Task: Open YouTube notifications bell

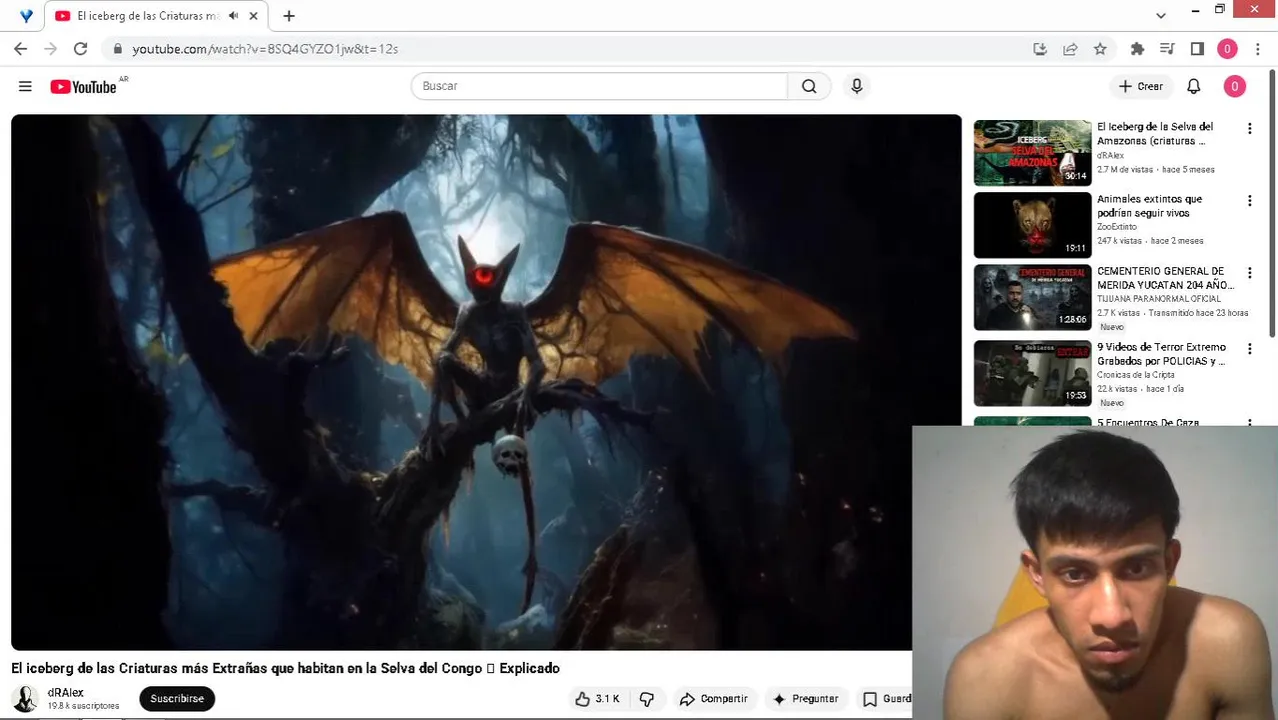Action: coord(1193,86)
